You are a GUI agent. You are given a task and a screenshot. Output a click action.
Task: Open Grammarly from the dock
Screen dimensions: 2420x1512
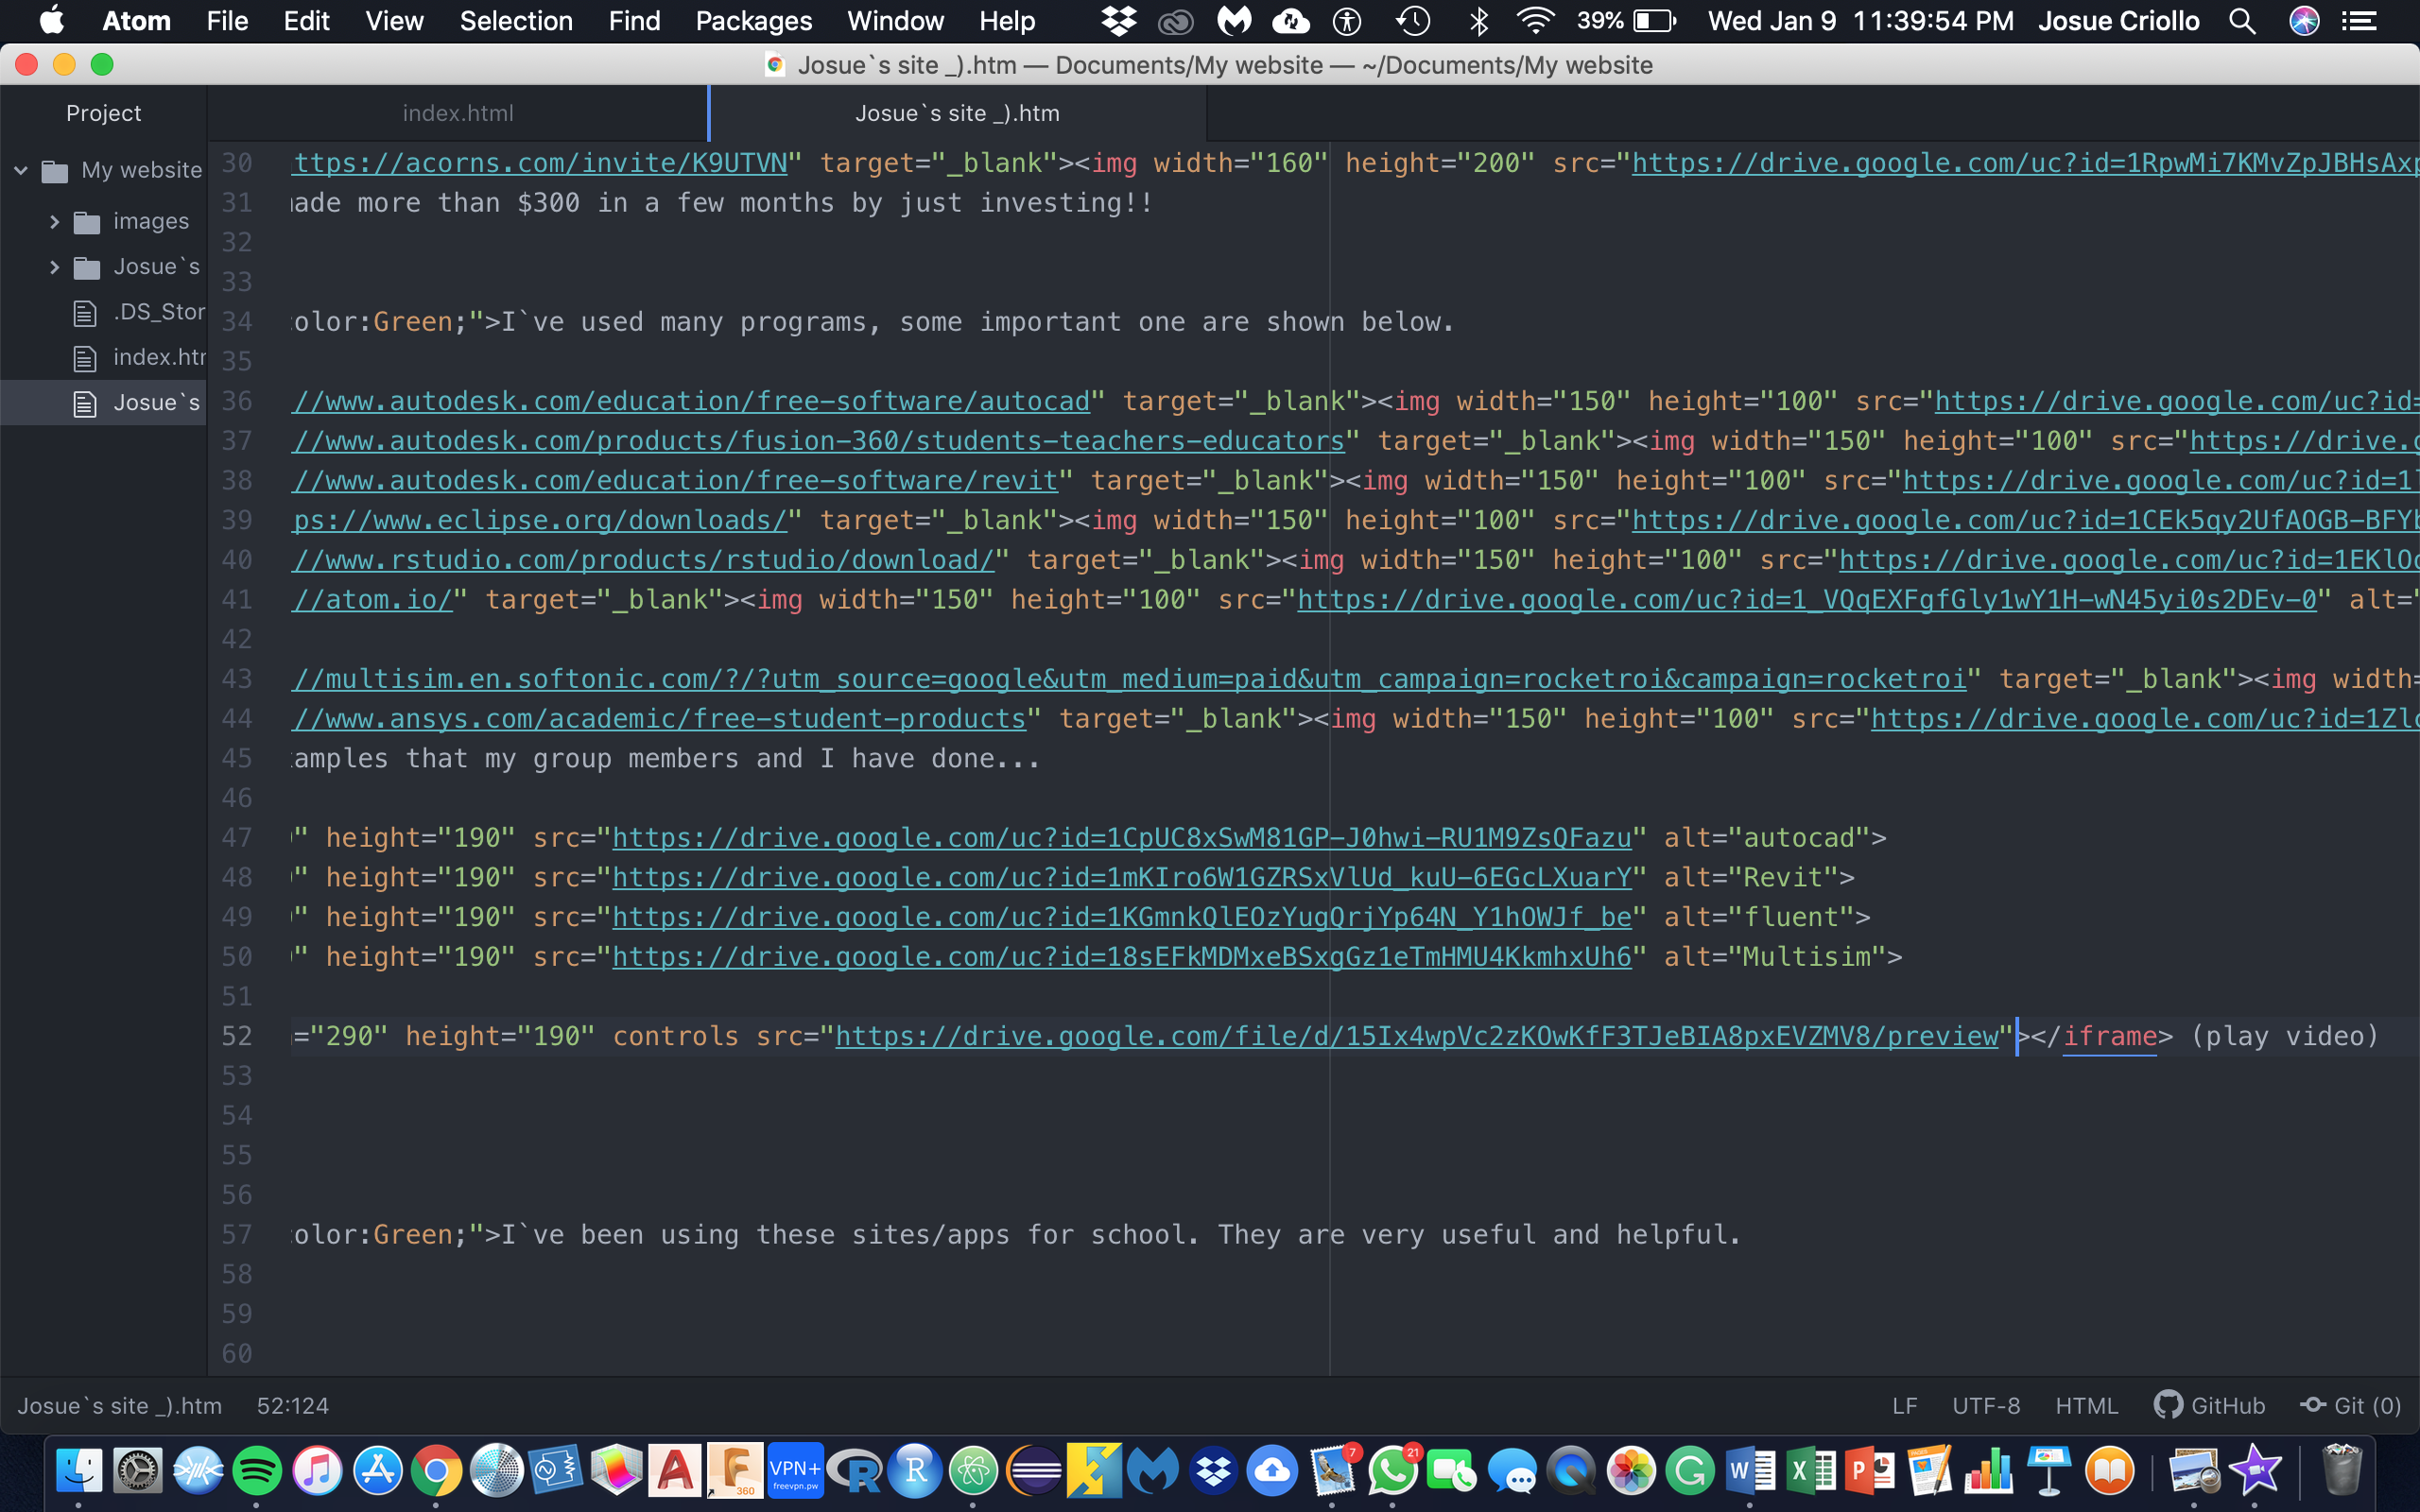pyautogui.click(x=1690, y=1470)
